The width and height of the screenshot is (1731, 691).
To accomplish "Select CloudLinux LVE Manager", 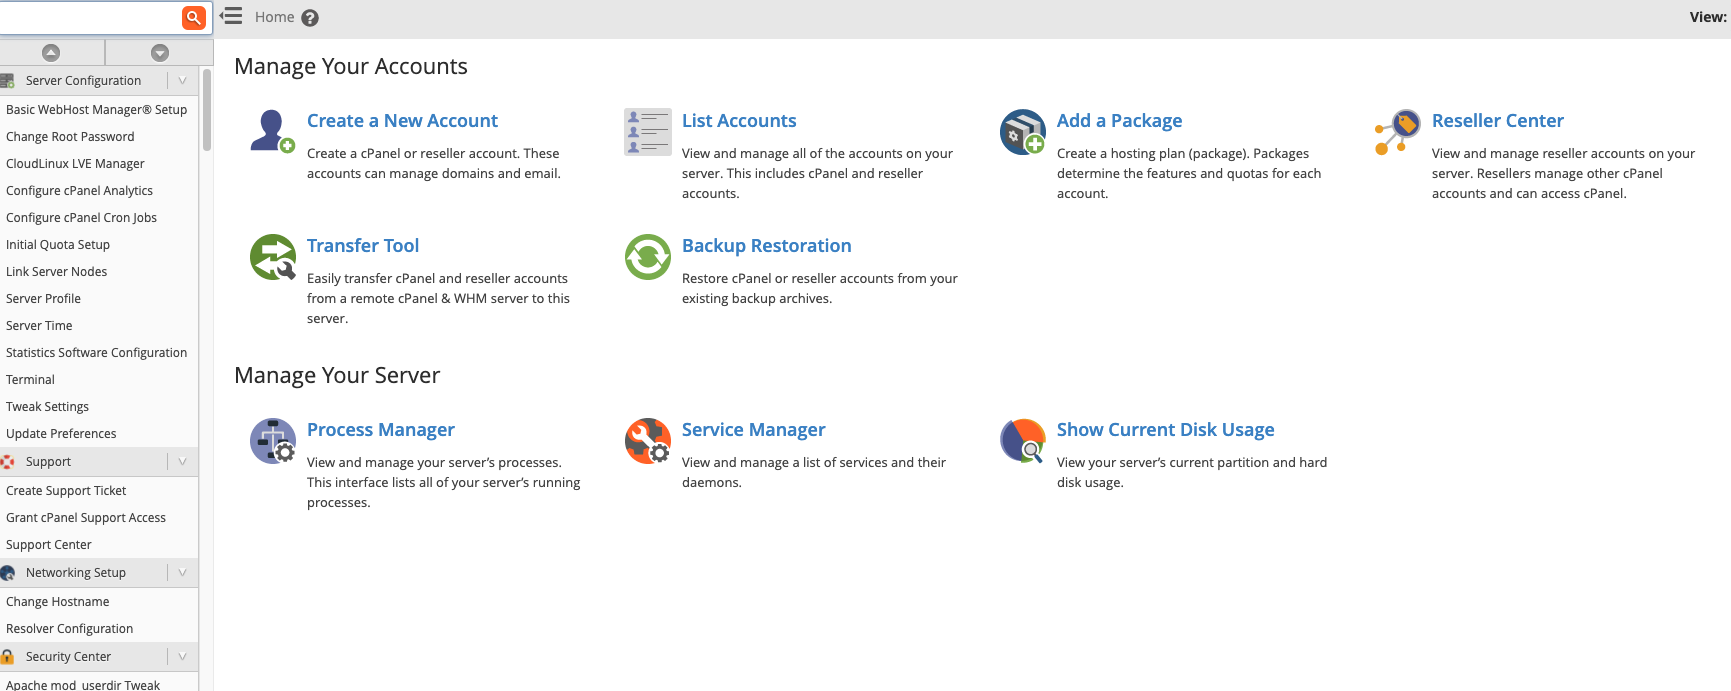I will [75, 164].
